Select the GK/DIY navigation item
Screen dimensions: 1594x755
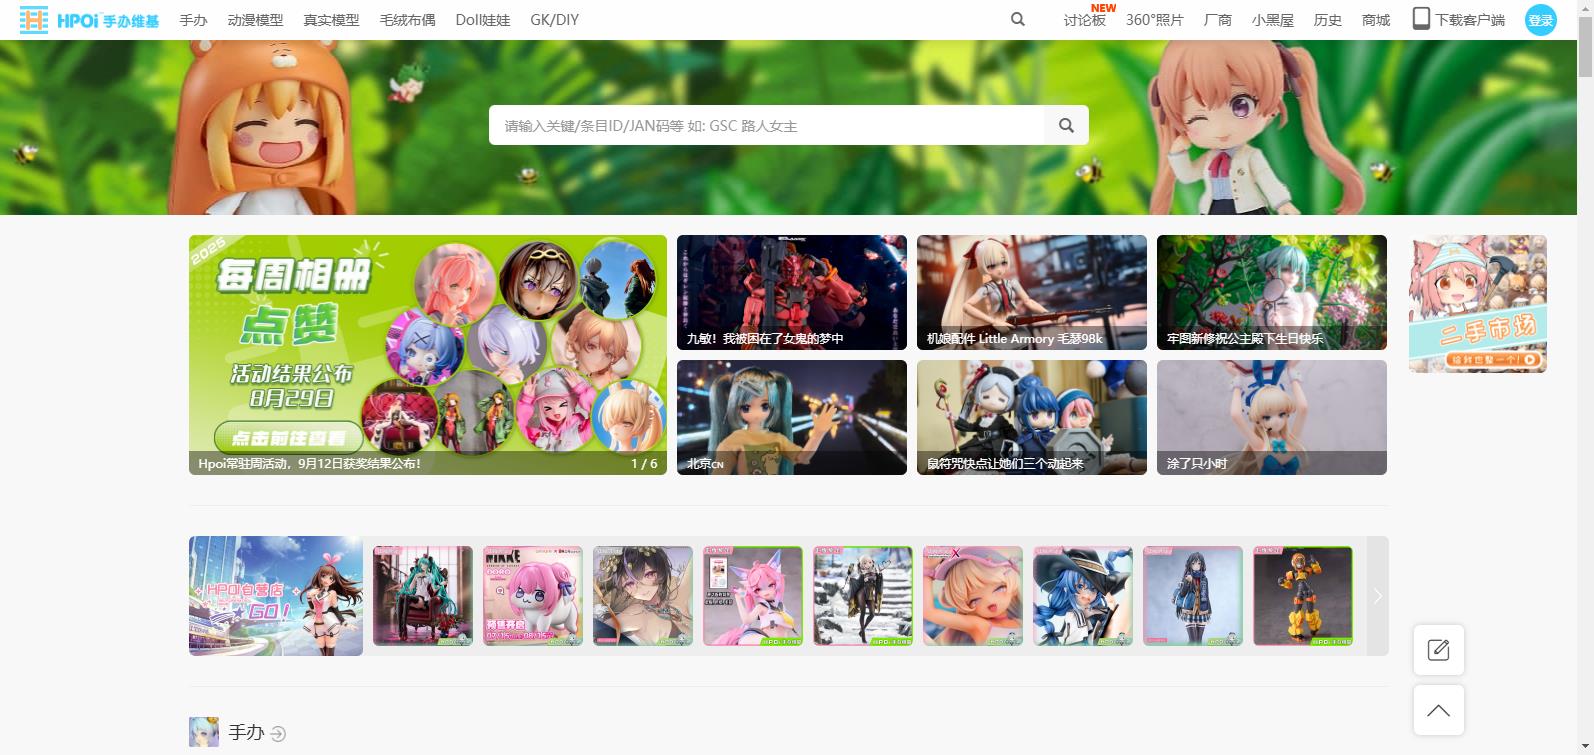[x=554, y=20]
